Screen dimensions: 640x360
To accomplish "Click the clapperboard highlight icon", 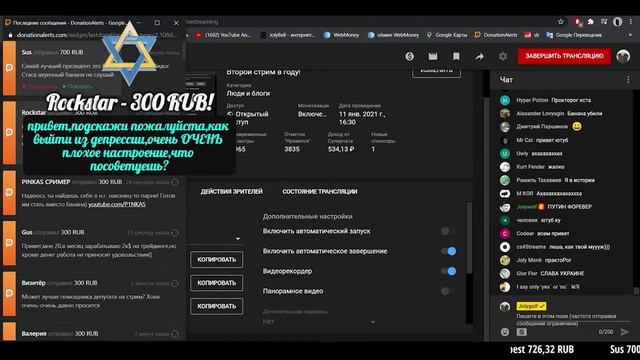I will pos(433,56).
